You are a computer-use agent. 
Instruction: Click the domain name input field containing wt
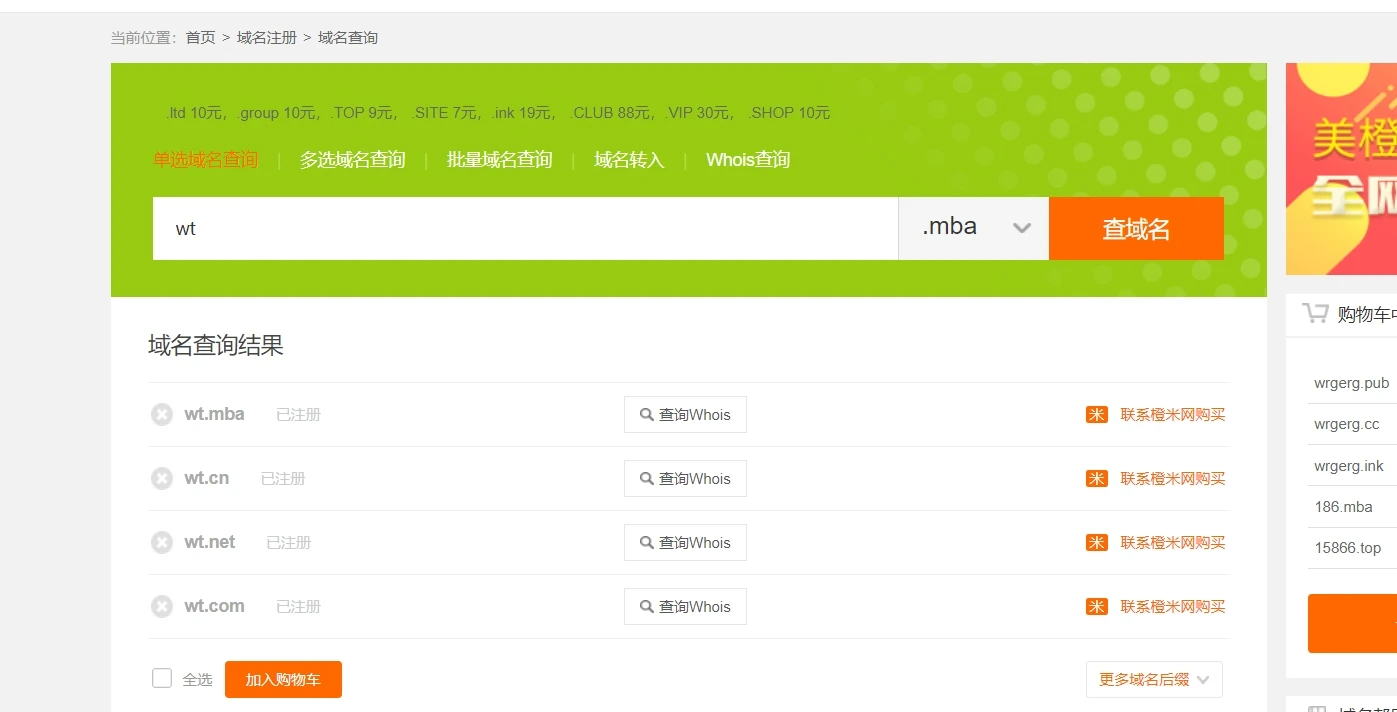(525, 228)
